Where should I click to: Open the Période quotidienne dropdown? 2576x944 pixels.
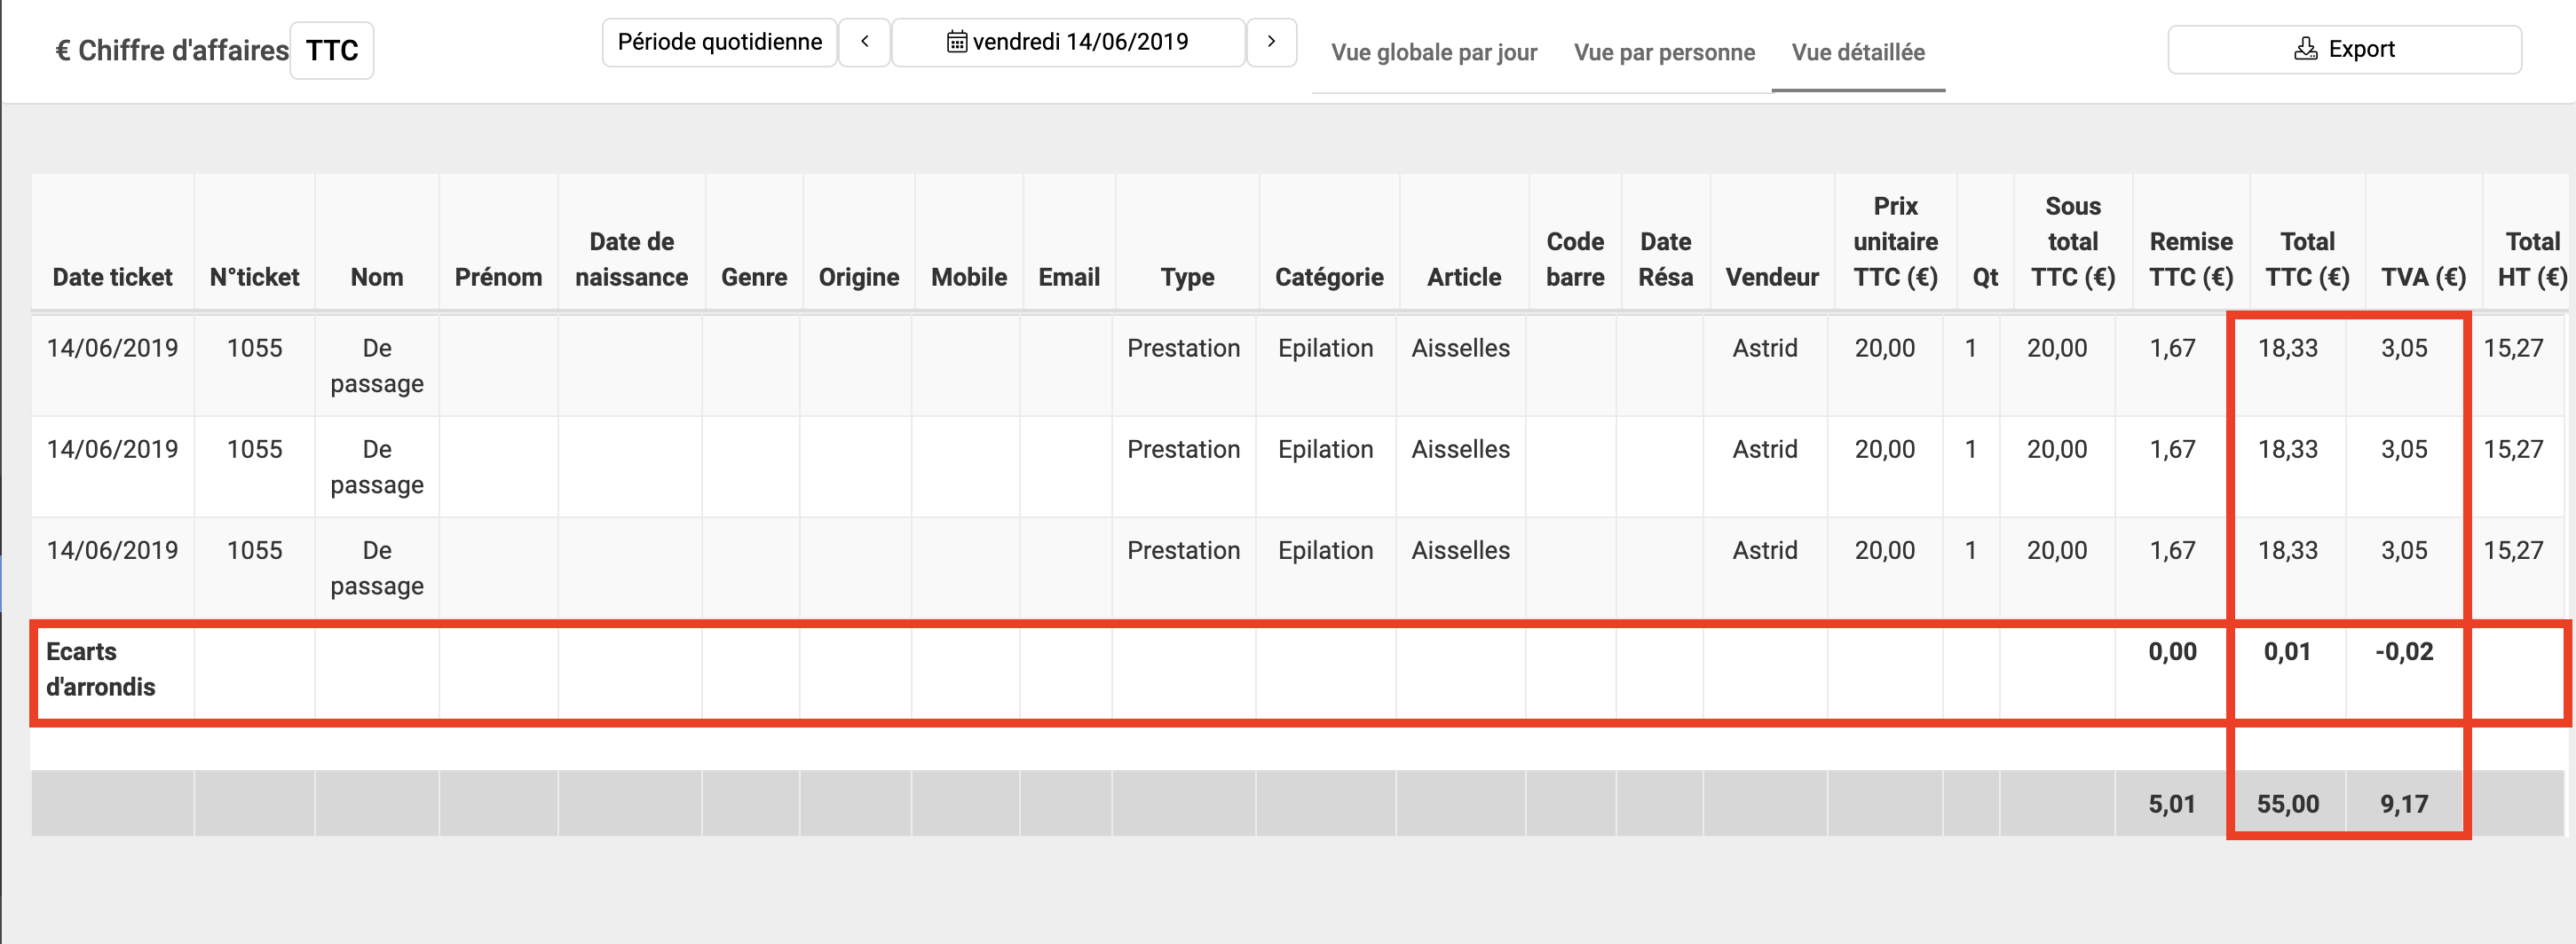click(719, 42)
